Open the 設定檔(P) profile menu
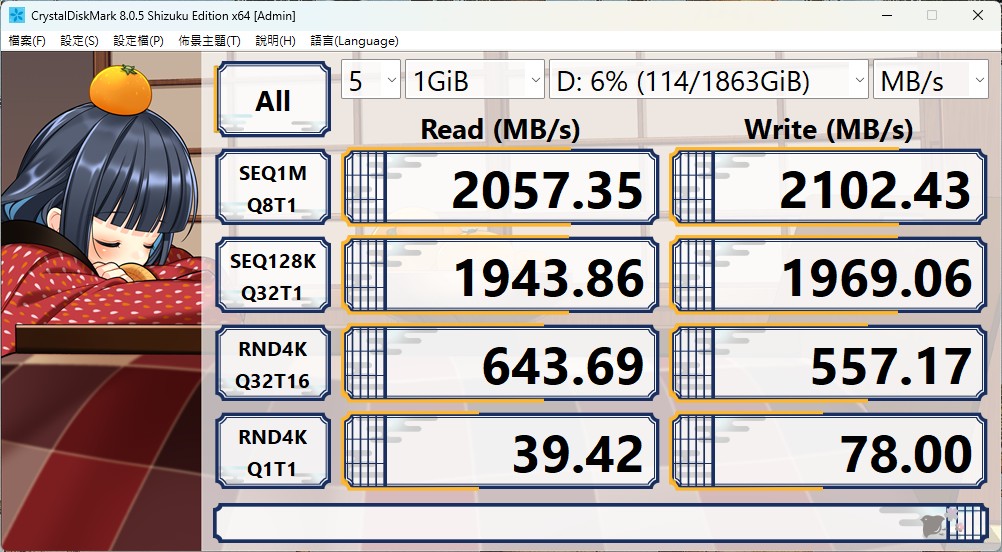Screen dimensions: 1002x552 point(138,41)
